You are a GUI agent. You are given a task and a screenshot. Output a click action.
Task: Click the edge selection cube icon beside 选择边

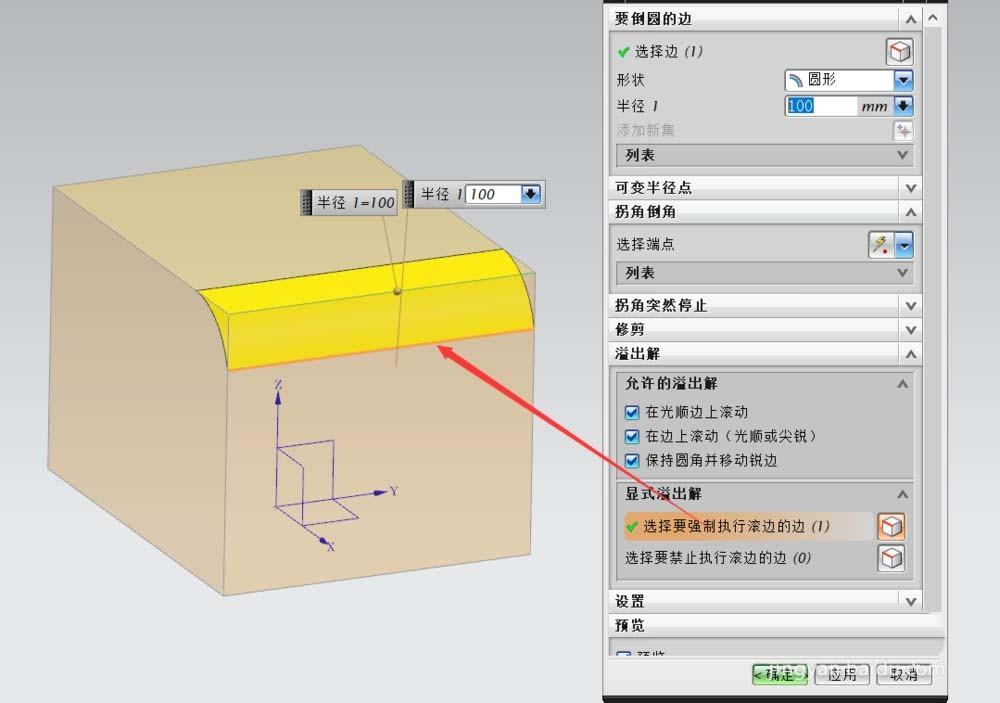pyautogui.click(x=899, y=50)
